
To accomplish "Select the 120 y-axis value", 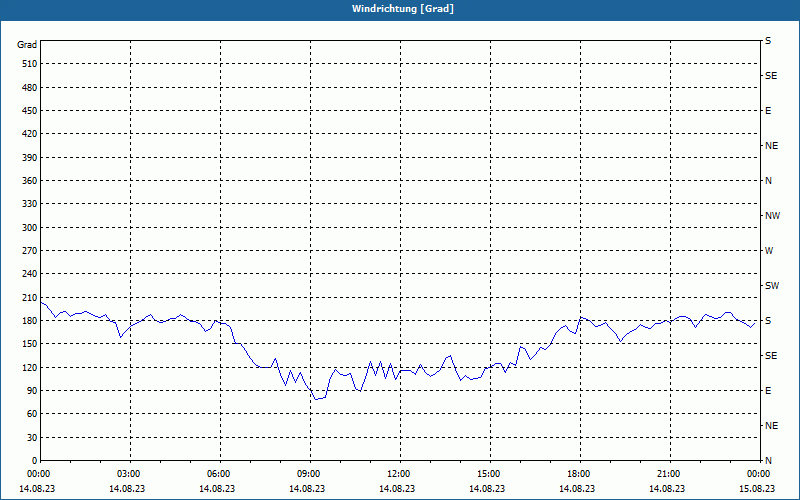I will coord(30,367).
